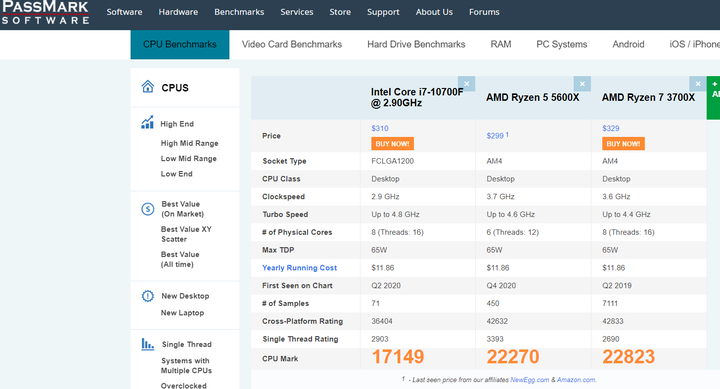
Task: Open the New Desktop list
Action: click(x=186, y=296)
